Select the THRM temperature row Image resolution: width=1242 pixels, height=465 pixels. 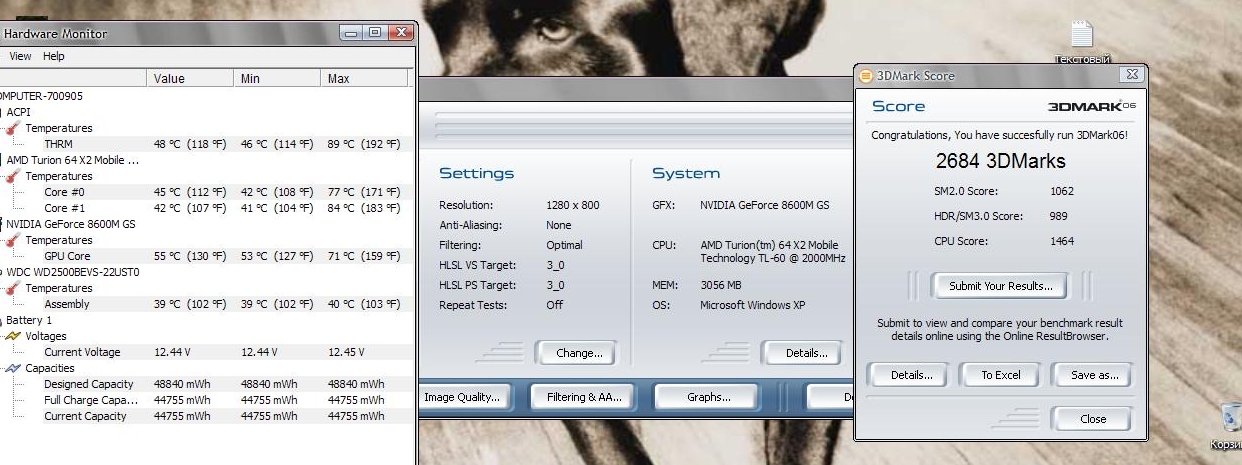click(206, 144)
